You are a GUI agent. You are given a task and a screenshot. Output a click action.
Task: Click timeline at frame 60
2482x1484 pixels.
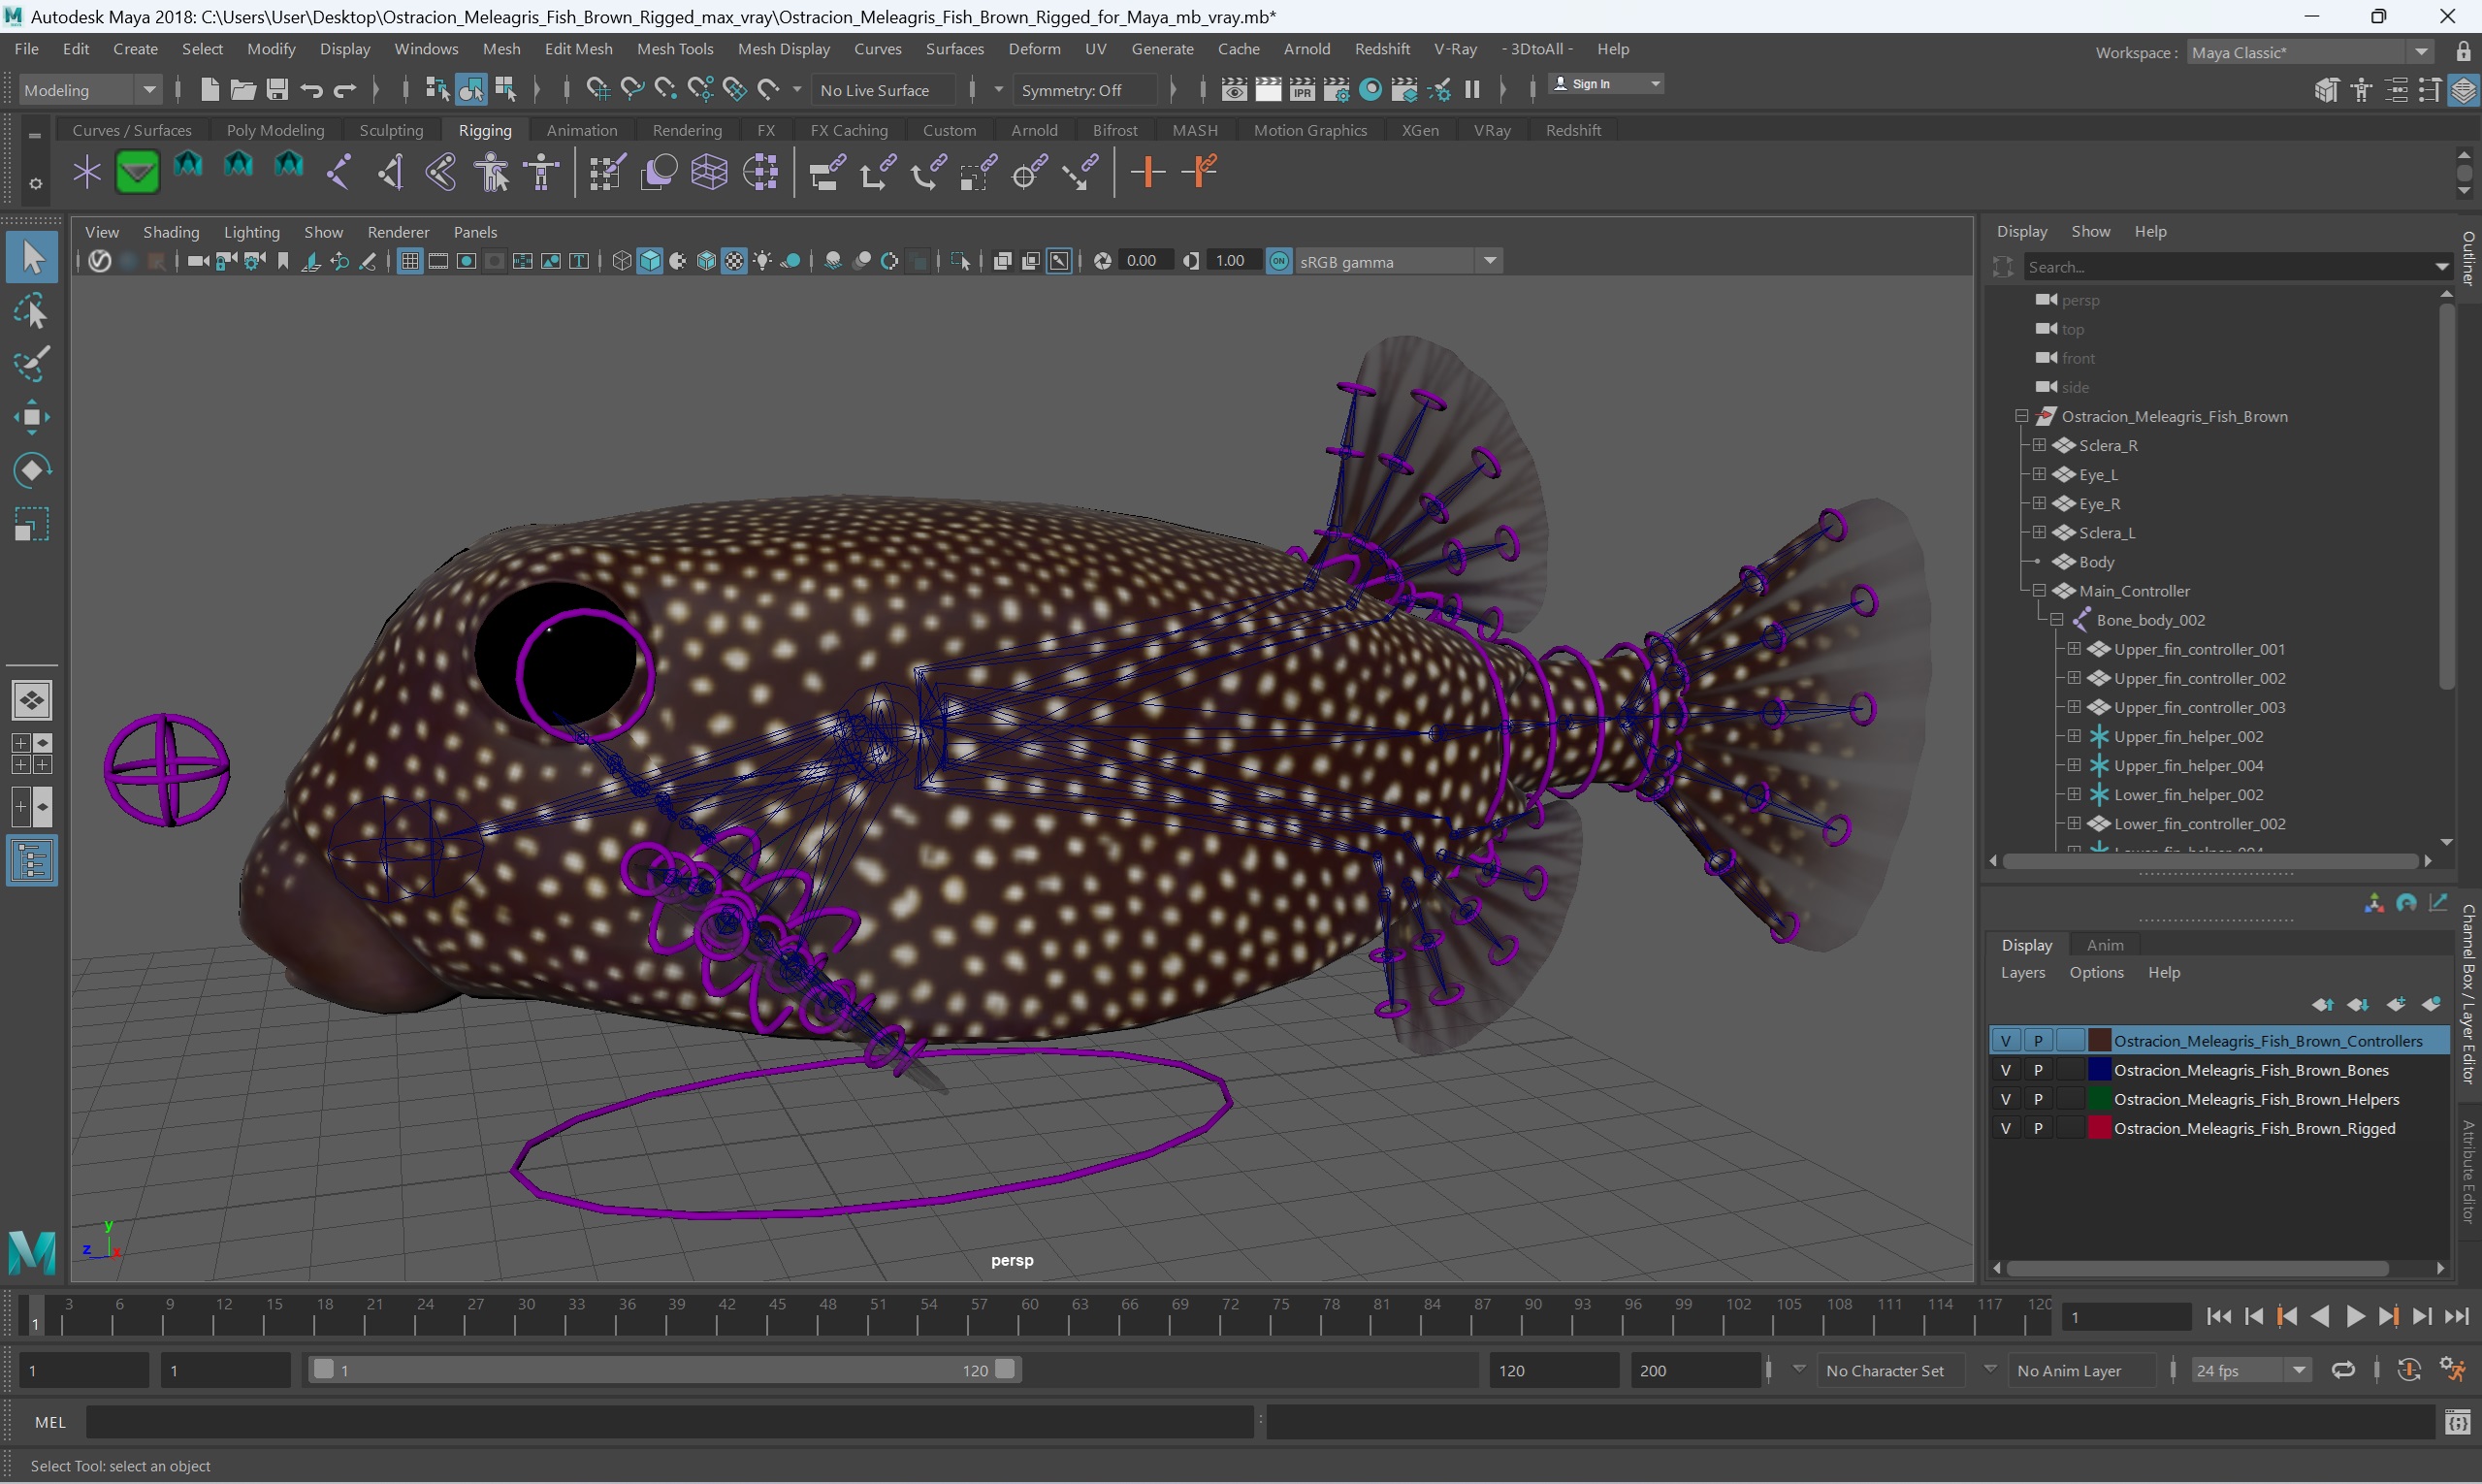[x=1018, y=1316]
